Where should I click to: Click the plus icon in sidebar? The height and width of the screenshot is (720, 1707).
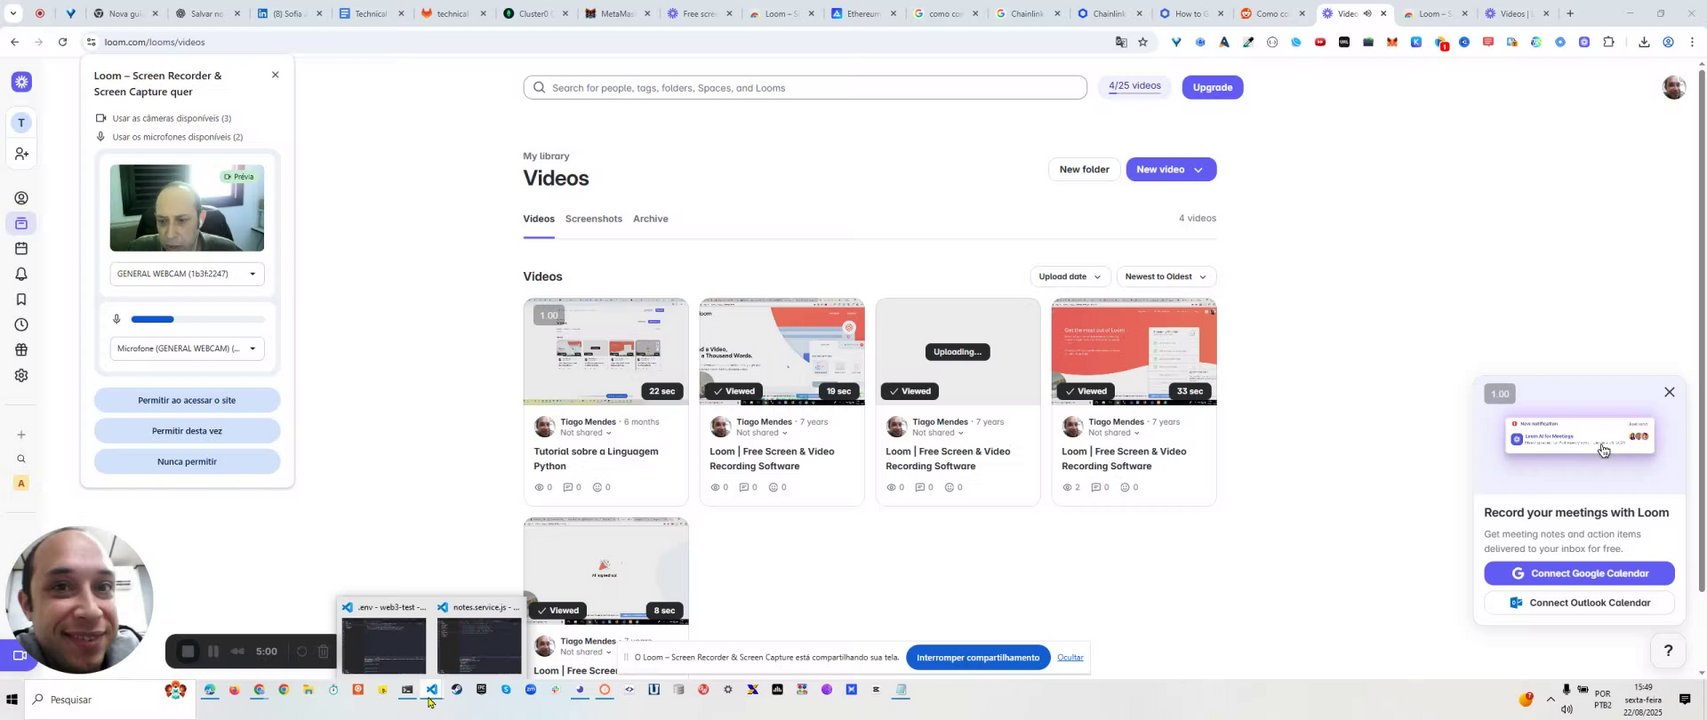coord(21,435)
